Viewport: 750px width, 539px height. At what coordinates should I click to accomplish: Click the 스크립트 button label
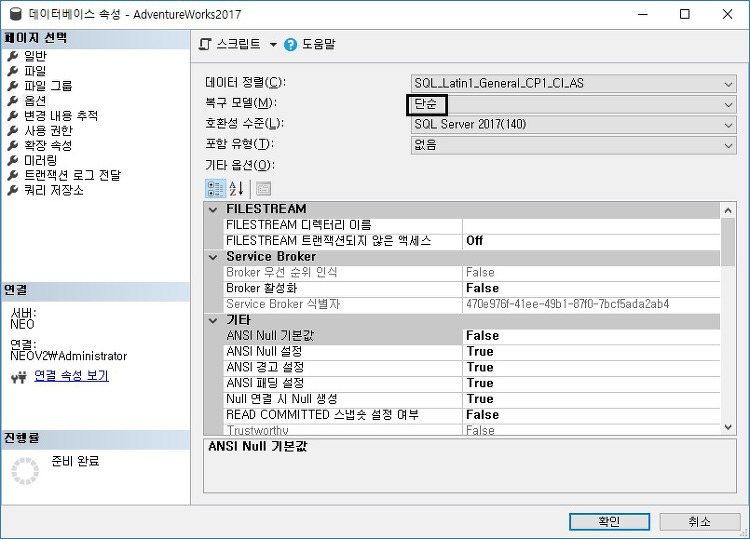click(x=239, y=44)
